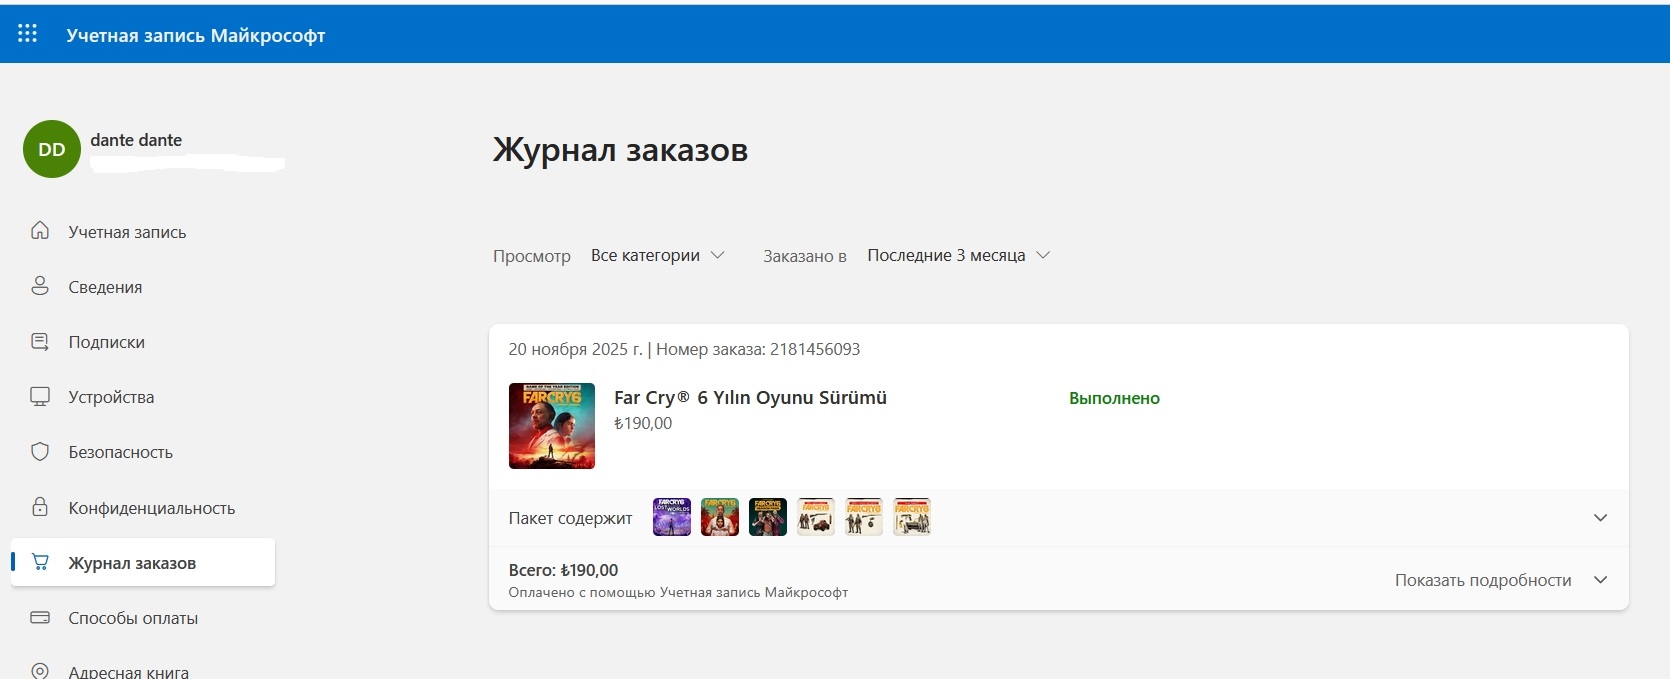
Task: Click the DD profile avatar
Action: 52,149
